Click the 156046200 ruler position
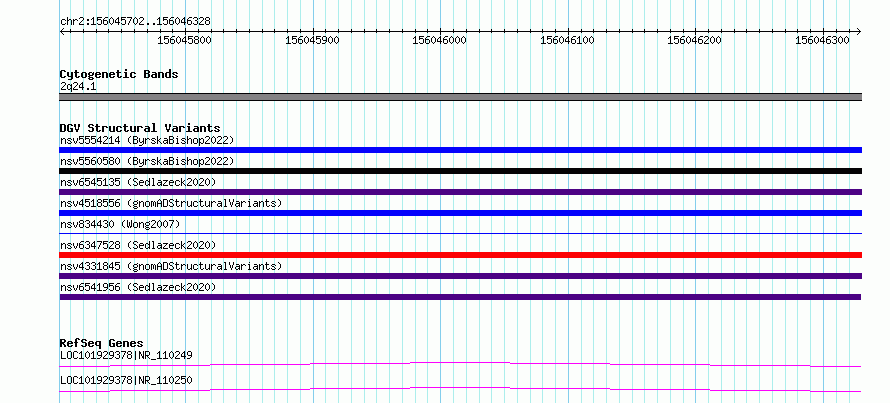Viewport: 890px width, 403px height. [695, 40]
